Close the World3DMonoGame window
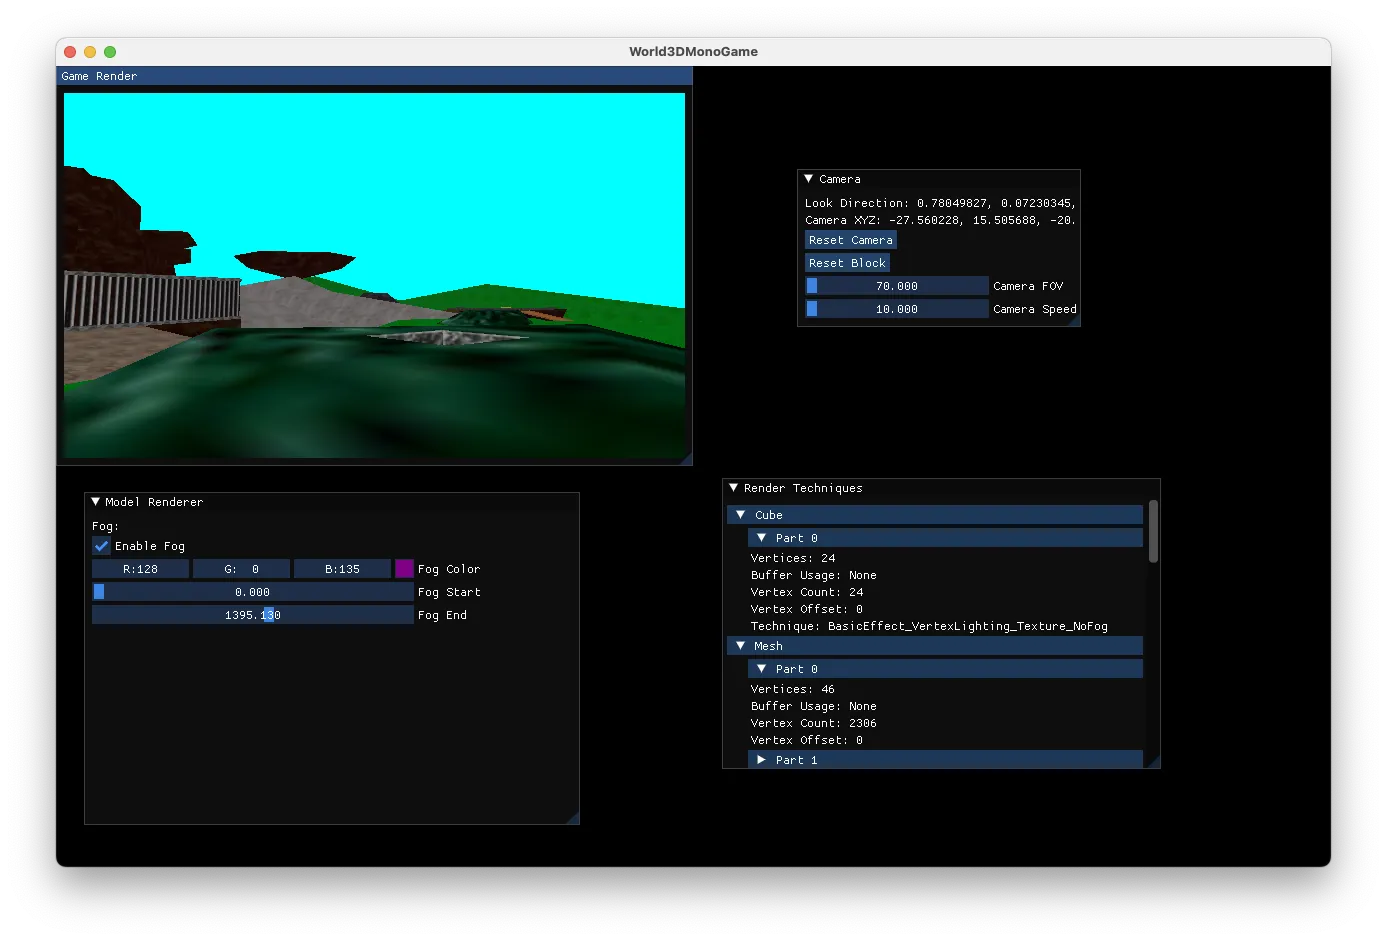This screenshot has height=941, width=1387. (70, 52)
